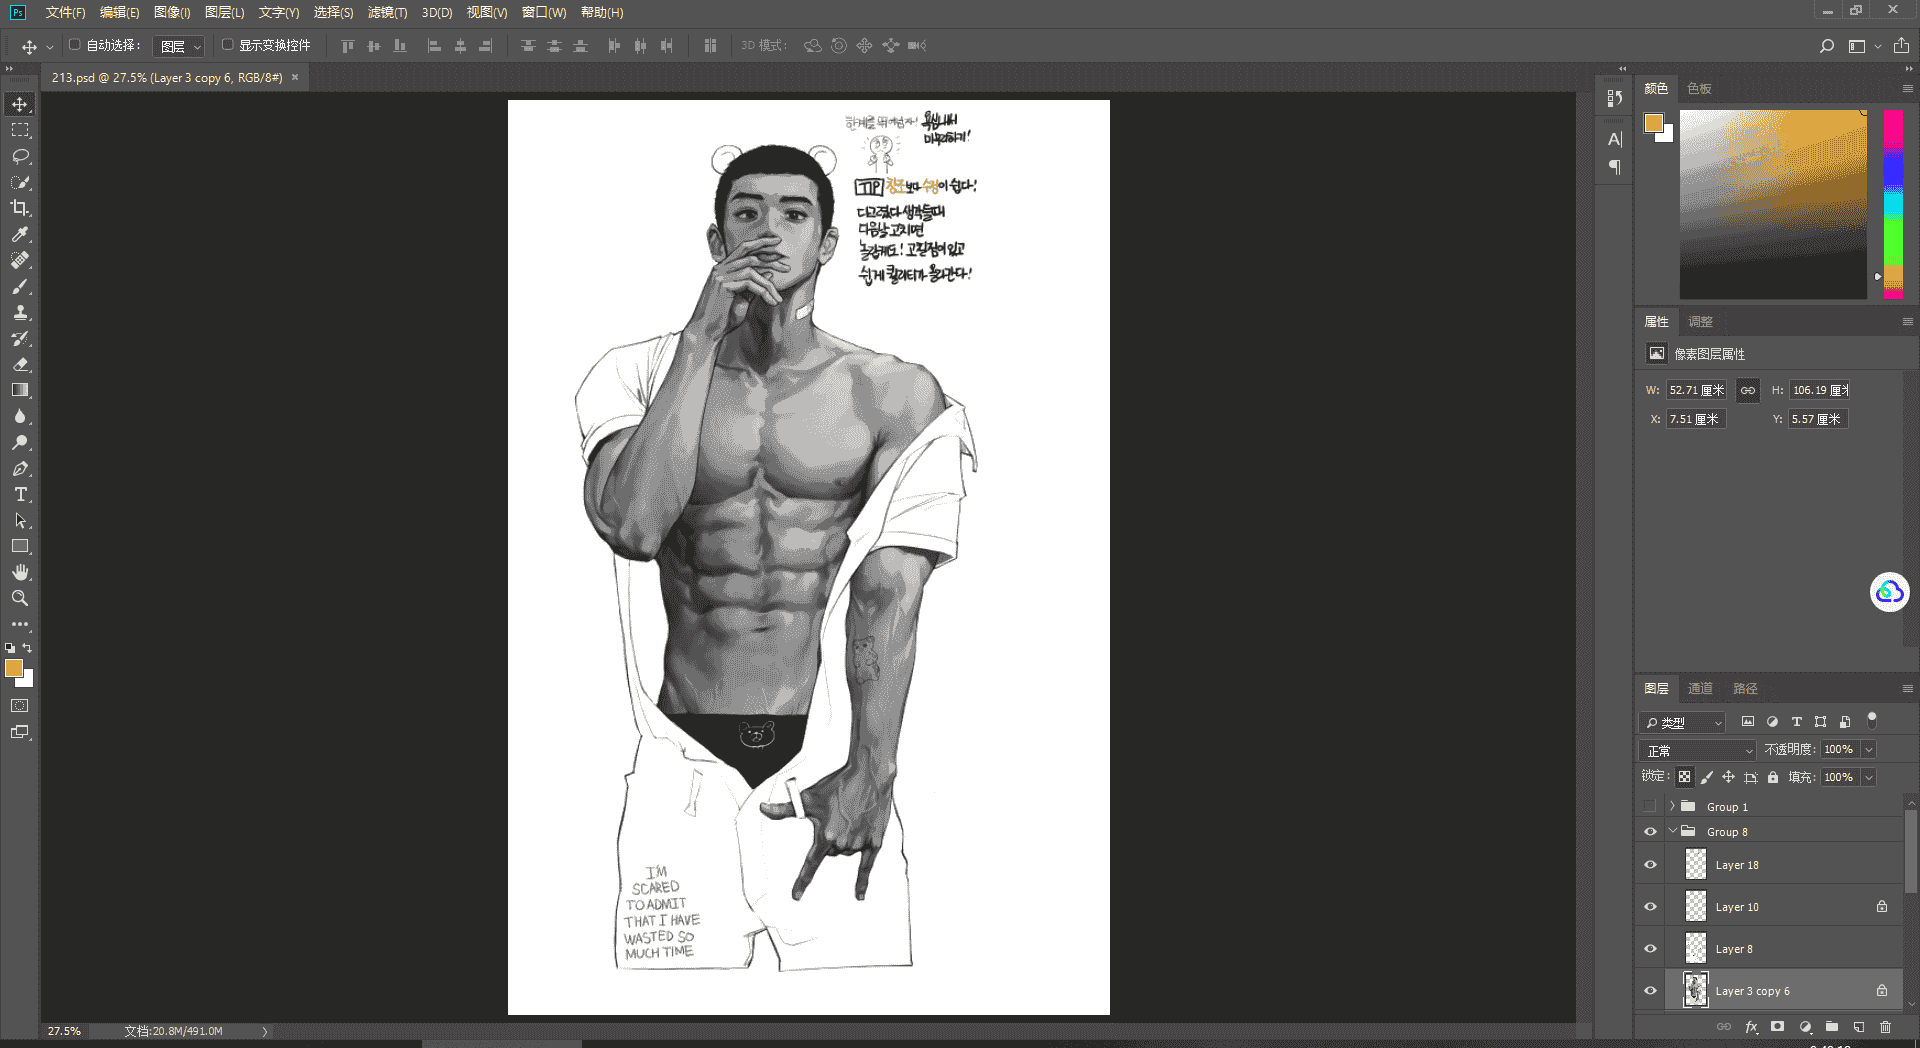Create a new group folder icon

point(1832,1027)
